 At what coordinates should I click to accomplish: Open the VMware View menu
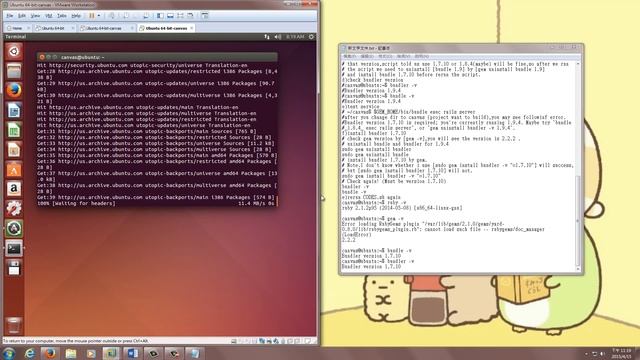[36, 16]
